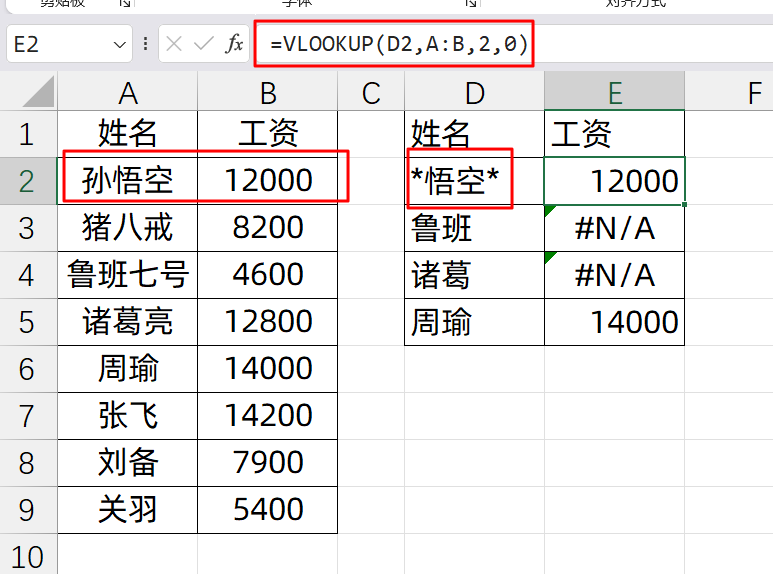Click cell with value 4600
The height and width of the screenshot is (574, 773).
(268, 275)
